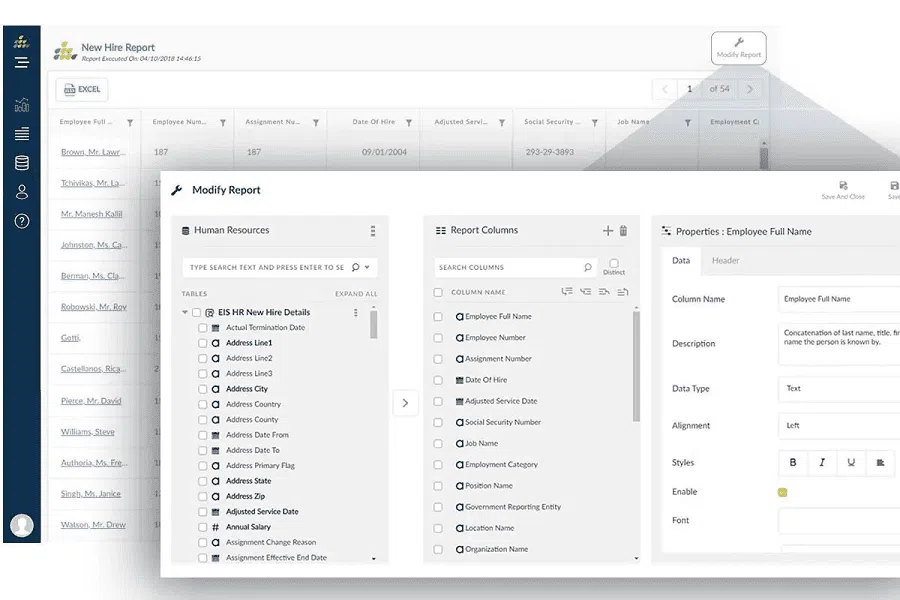
Task: Open the search options dropdown arrow
Action: tap(367, 267)
